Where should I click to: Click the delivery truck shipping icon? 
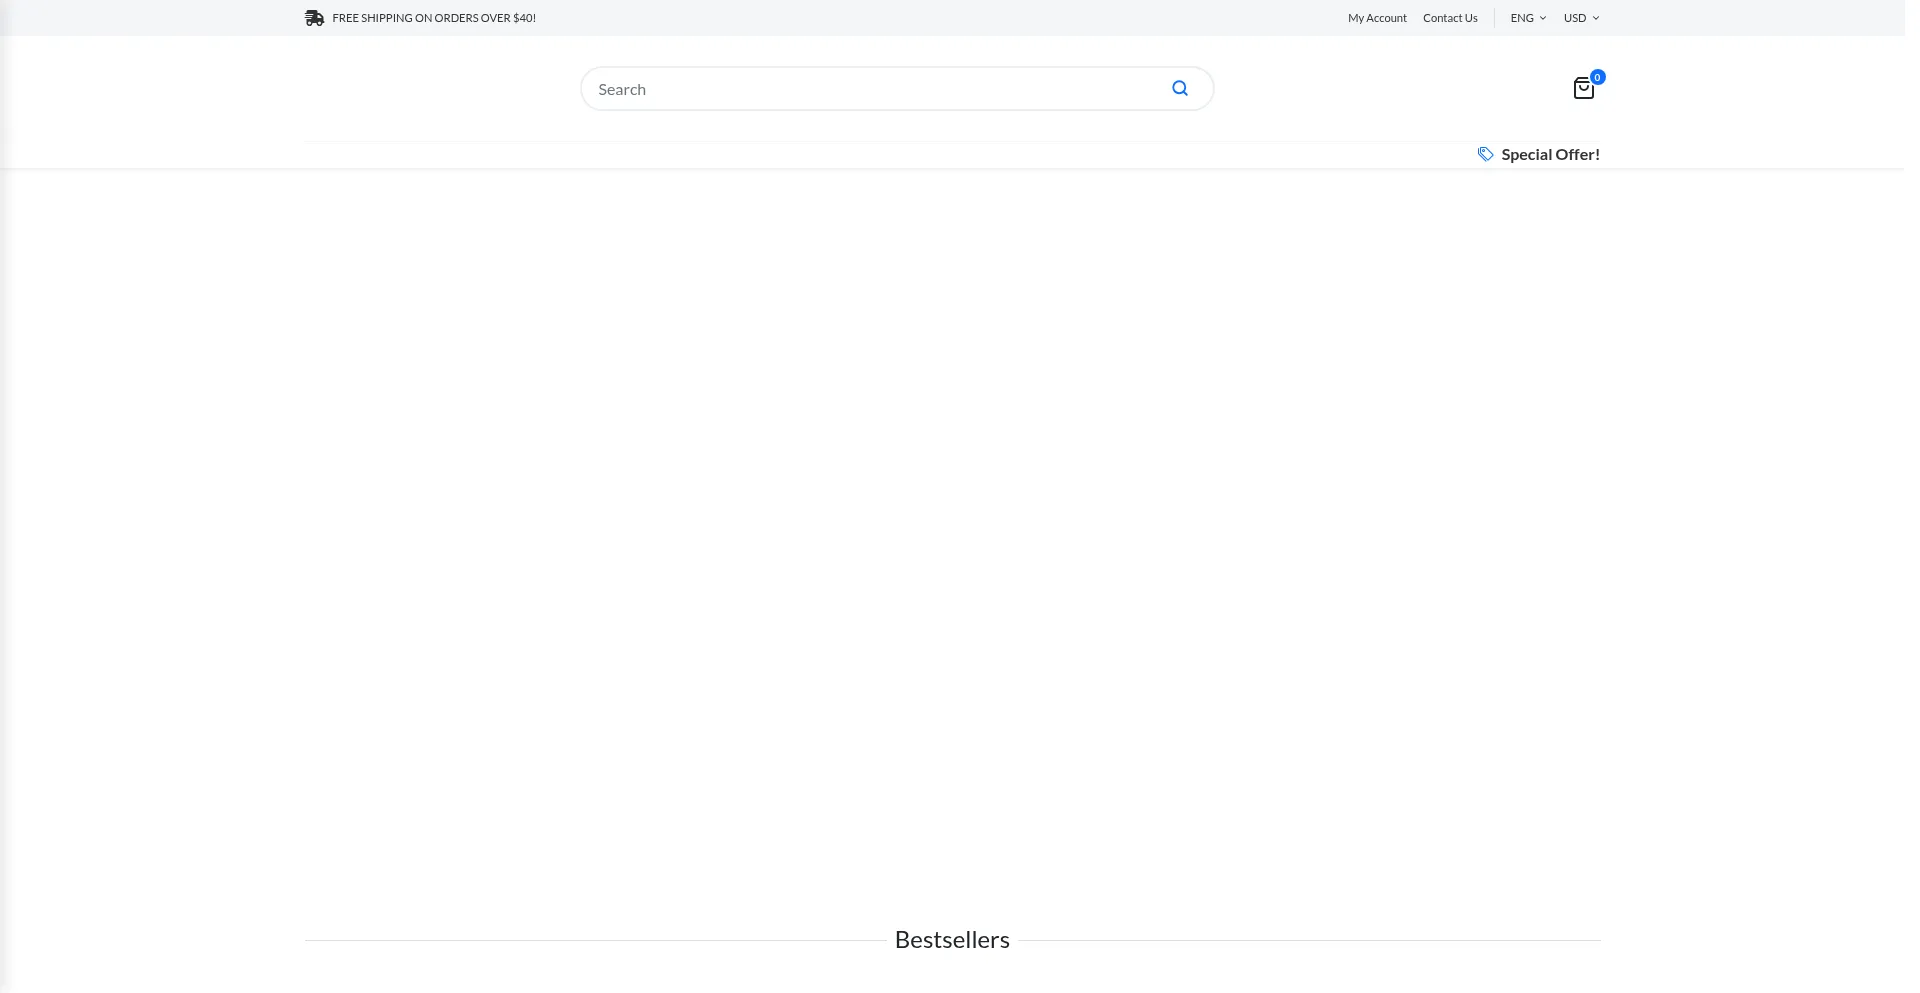tap(314, 18)
